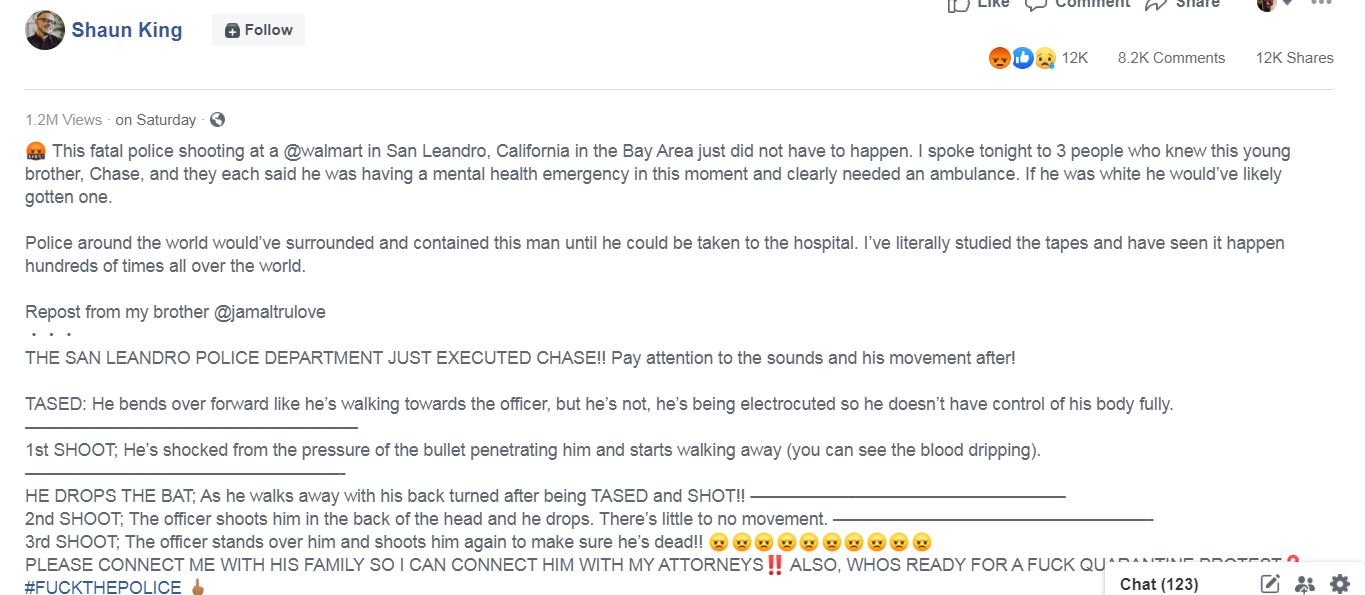The width and height of the screenshot is (1365, 595).
Task: Open the 'on Saturday' timestamp link
Action: click(156, 119)
